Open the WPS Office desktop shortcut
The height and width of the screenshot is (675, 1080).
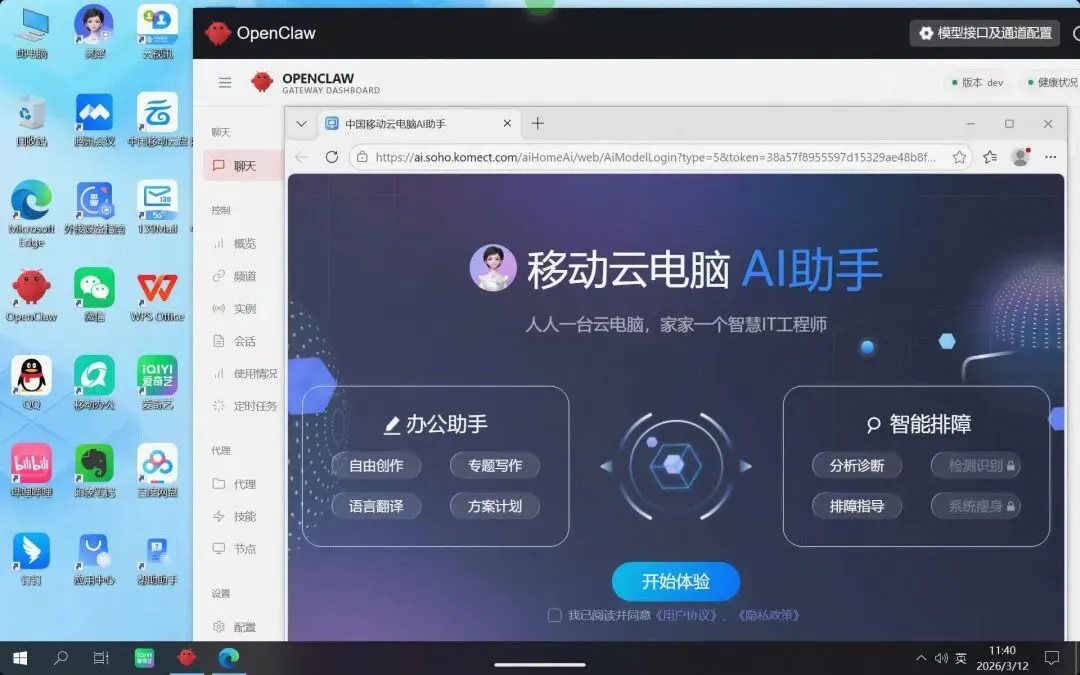pos(158,295)
